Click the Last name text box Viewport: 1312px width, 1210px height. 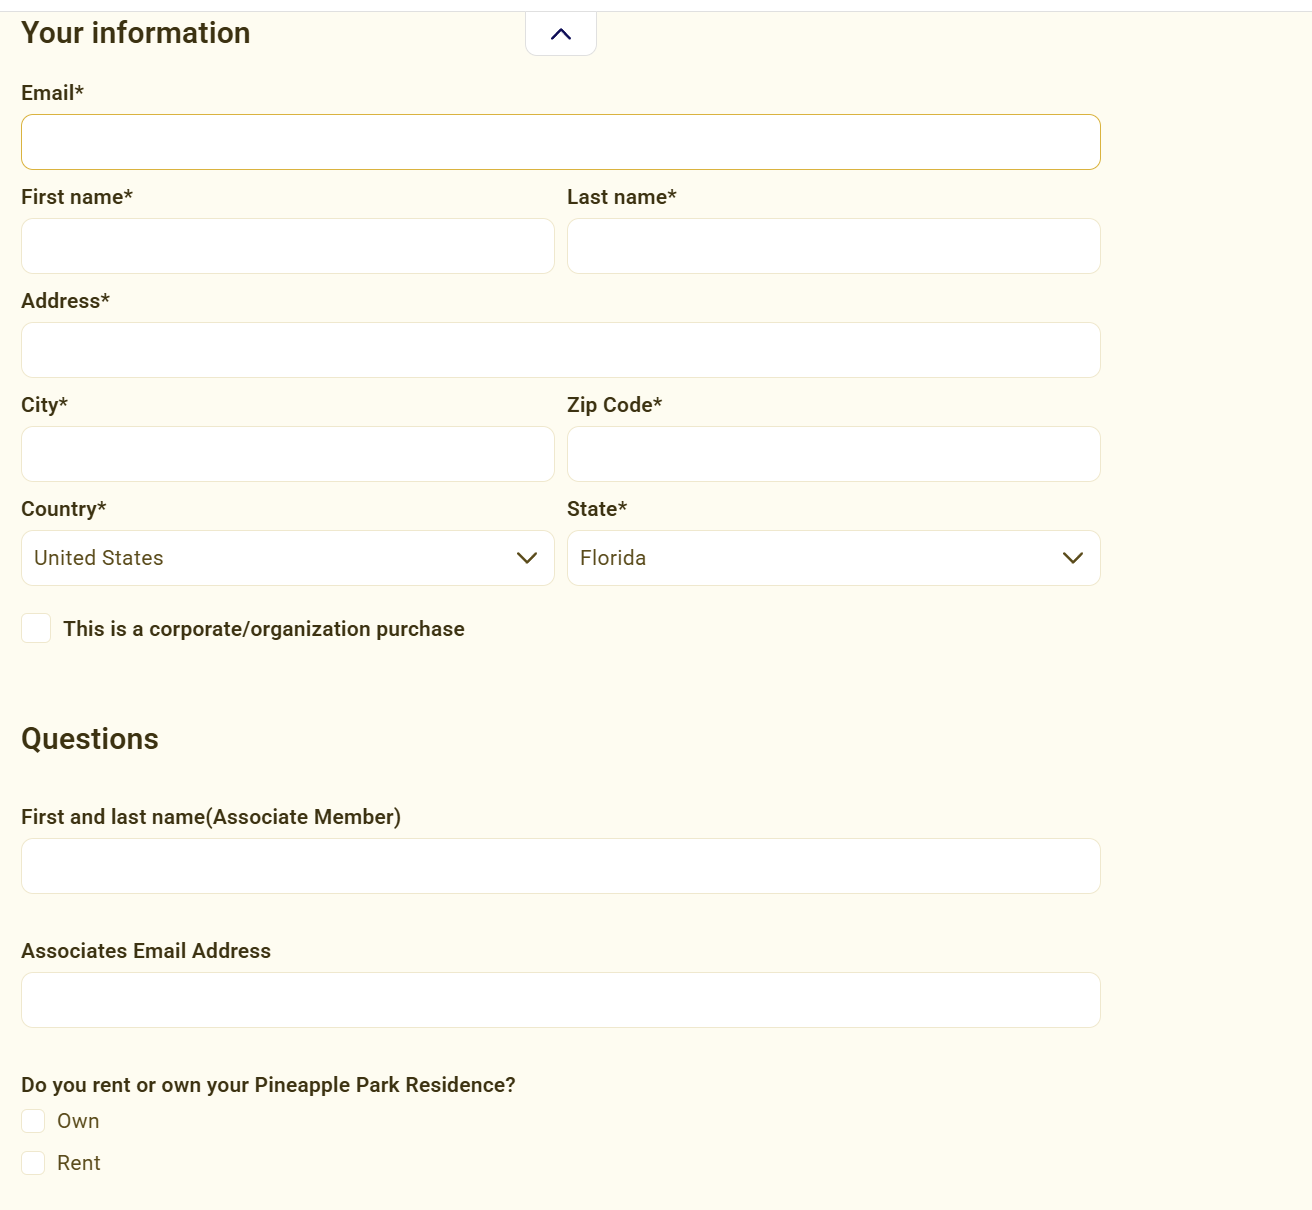(833, 246)
